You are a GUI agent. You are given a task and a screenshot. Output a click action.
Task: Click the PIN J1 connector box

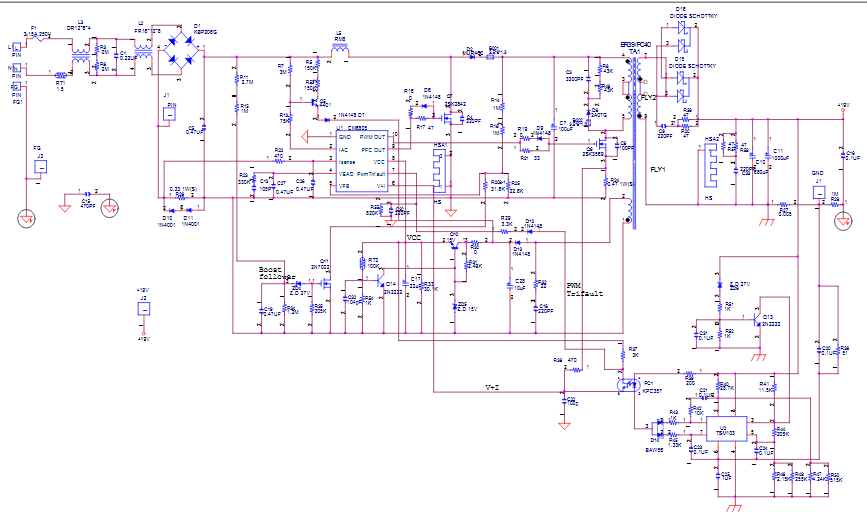[x=170, y=114]
